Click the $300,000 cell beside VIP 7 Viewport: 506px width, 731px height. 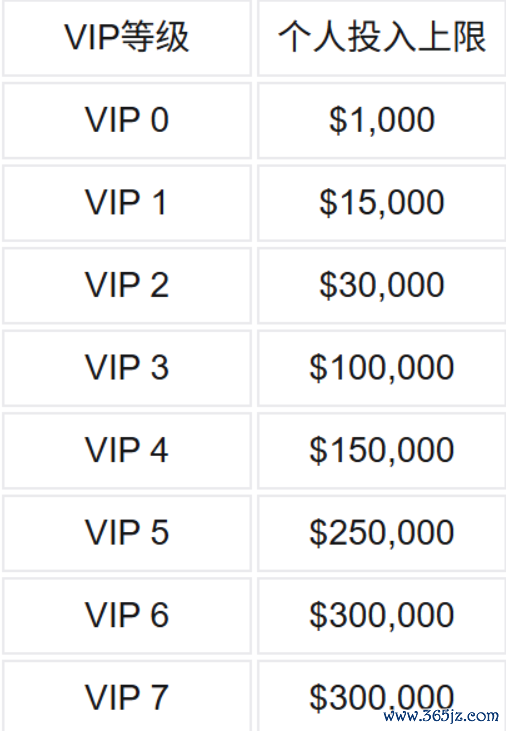click(x=381, y=696)
